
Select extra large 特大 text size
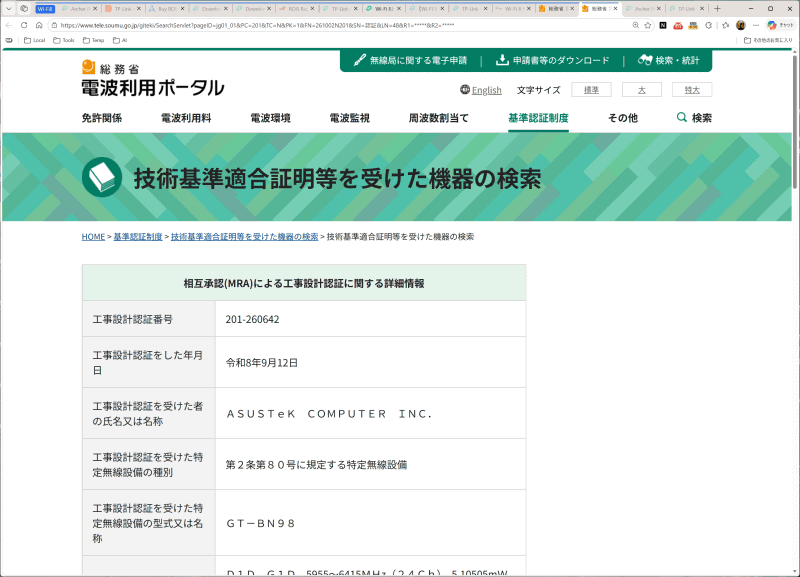click(x=692, y=90)
